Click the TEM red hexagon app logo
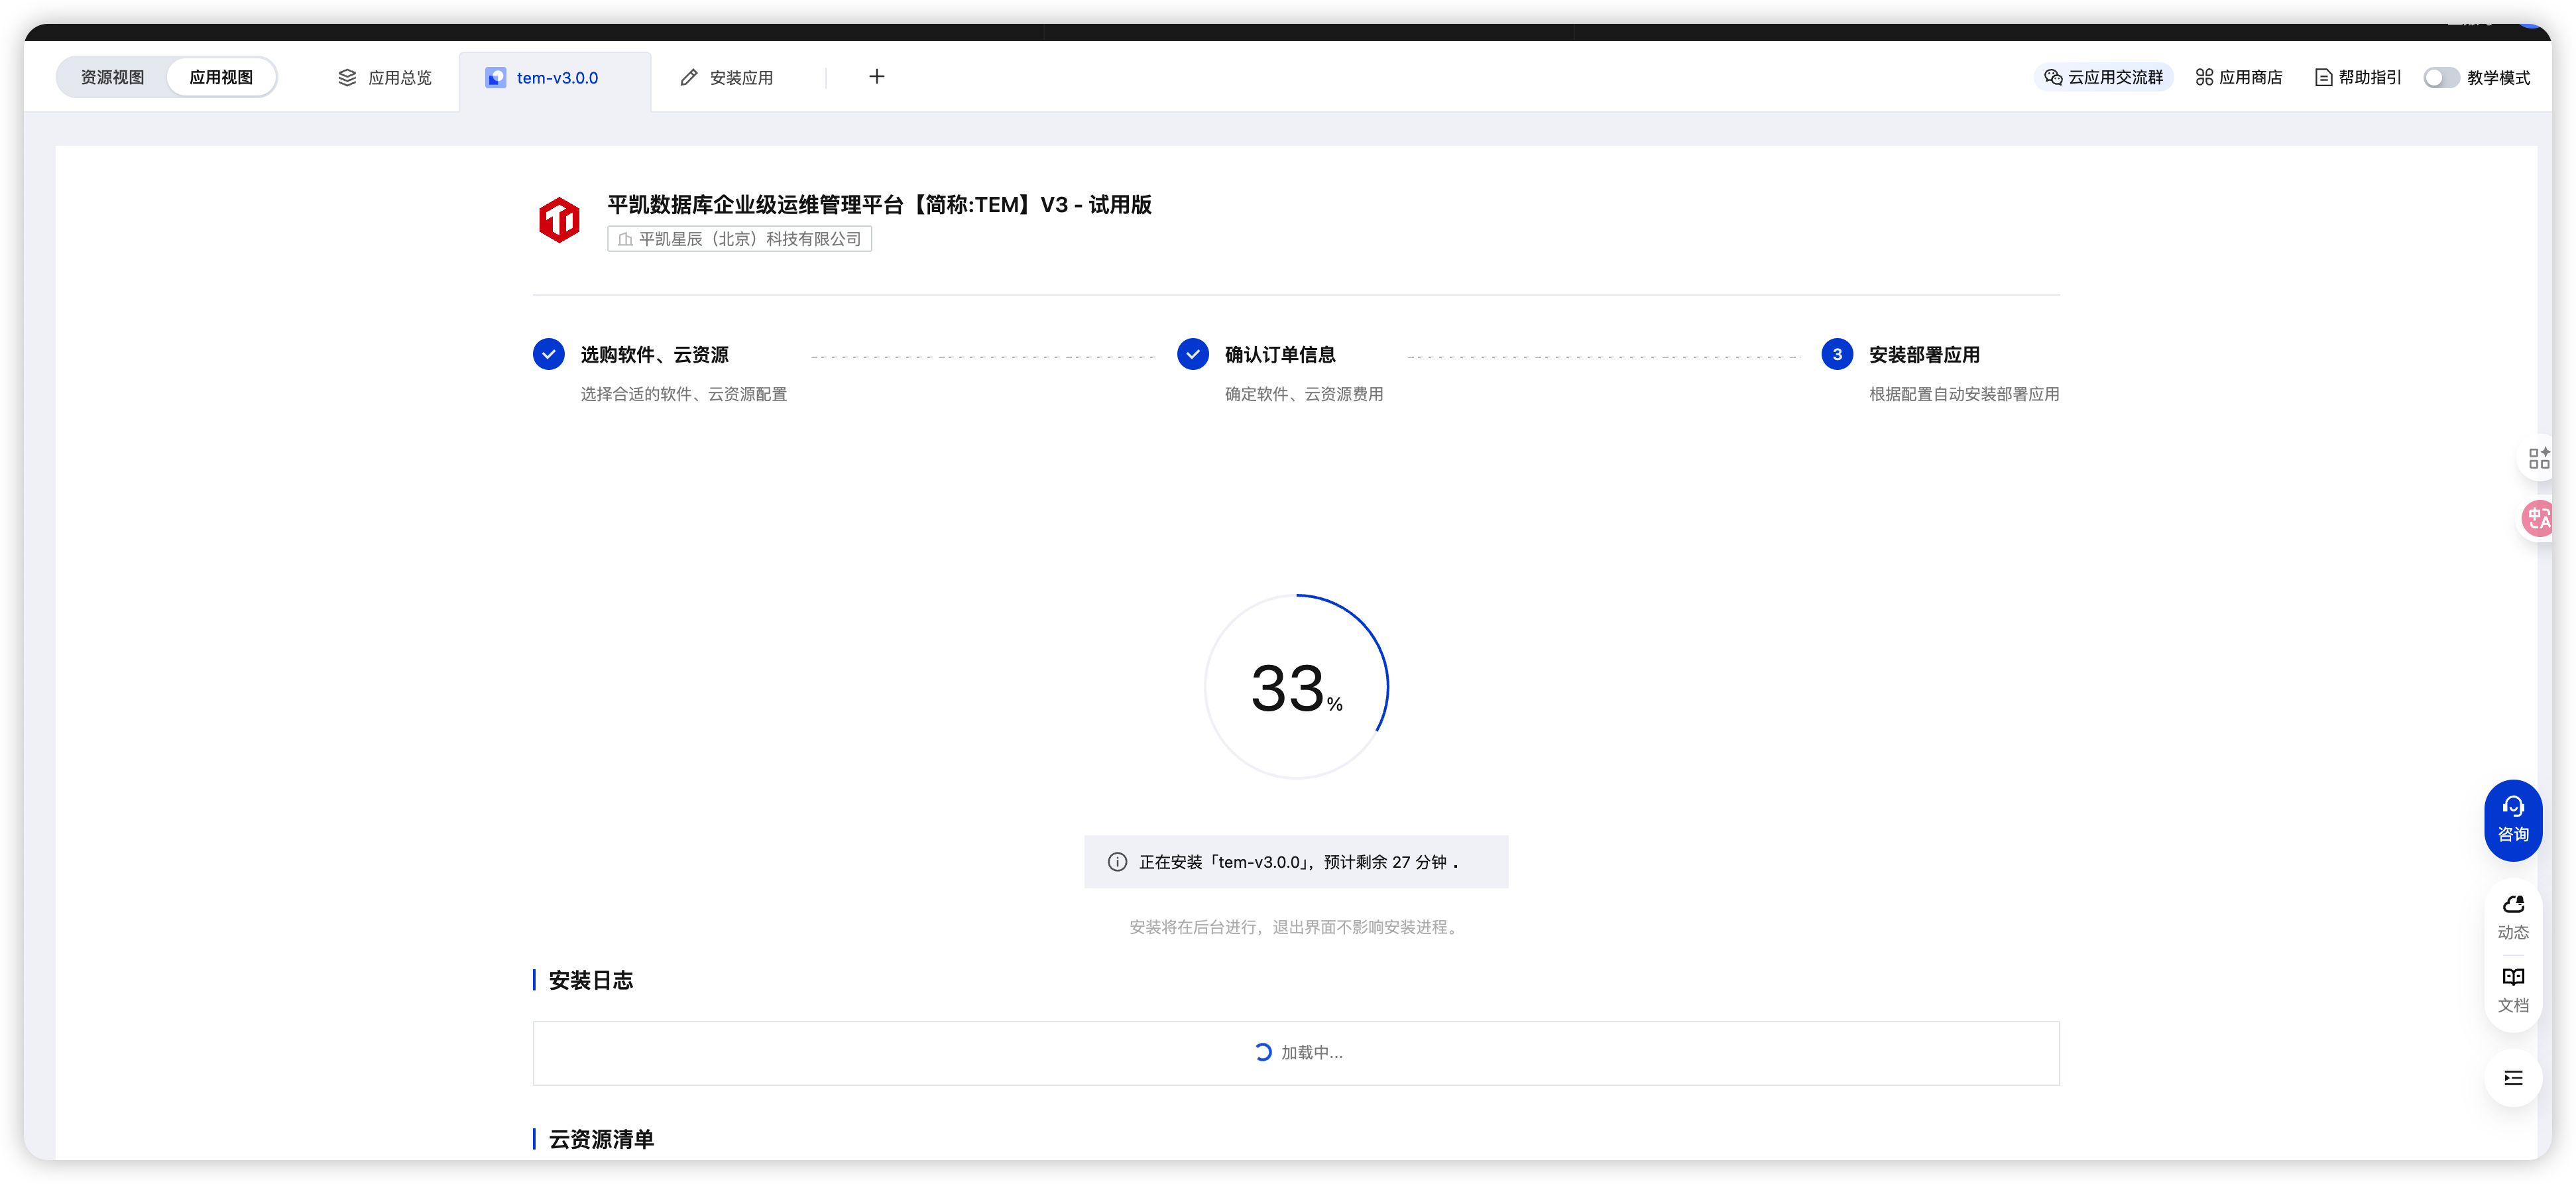 point(559,219)
